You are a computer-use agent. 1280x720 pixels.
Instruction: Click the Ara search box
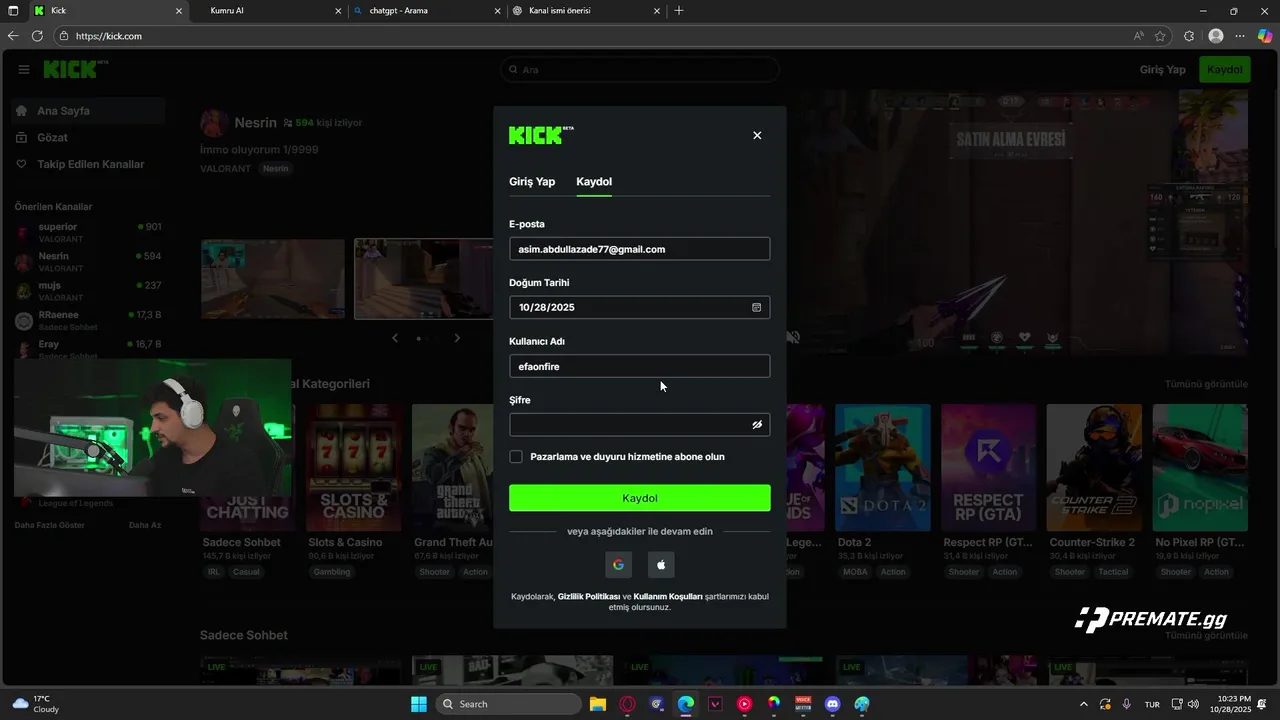640,70
